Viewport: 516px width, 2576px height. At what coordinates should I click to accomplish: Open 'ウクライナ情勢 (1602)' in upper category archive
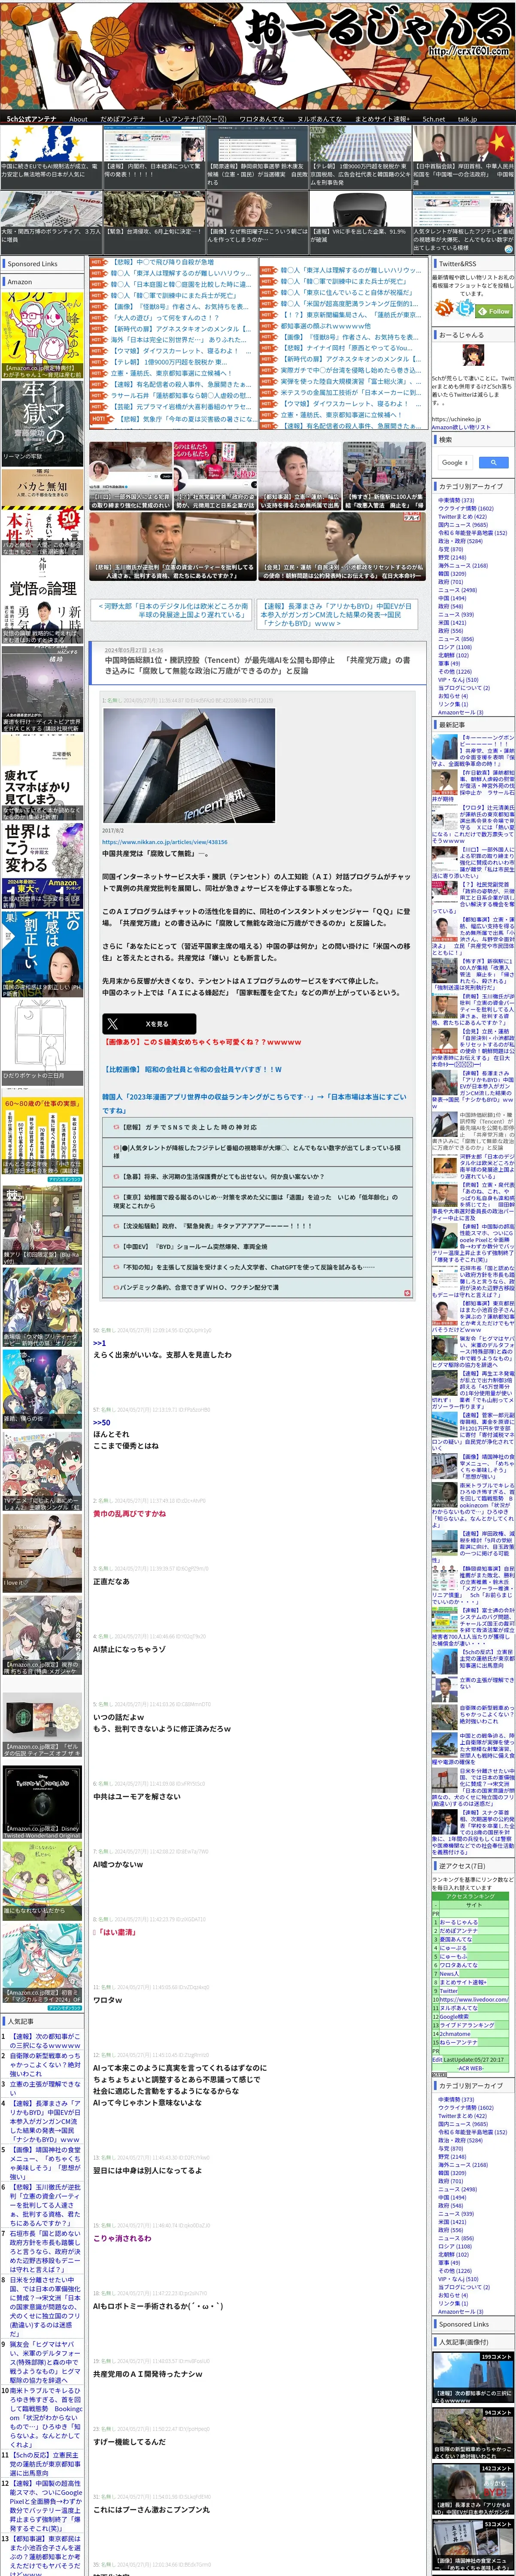(x=466, y=508)
